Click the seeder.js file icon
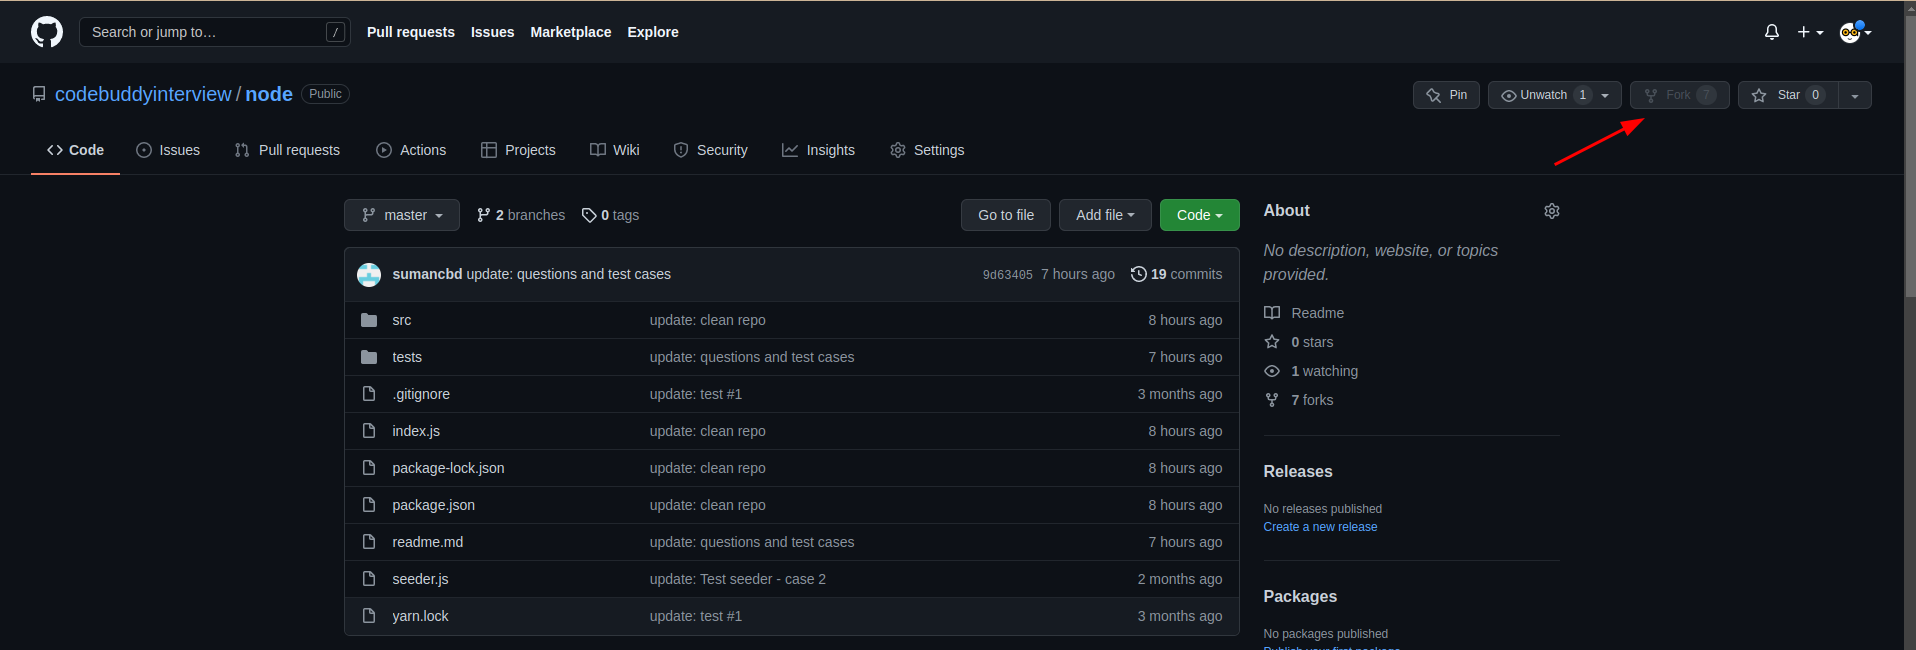 369,579
